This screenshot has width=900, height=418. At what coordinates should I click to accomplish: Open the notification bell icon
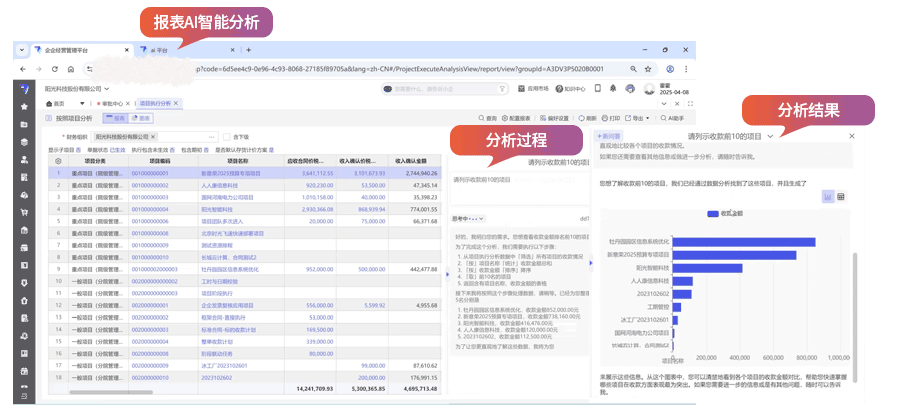(x=610, y=88)
